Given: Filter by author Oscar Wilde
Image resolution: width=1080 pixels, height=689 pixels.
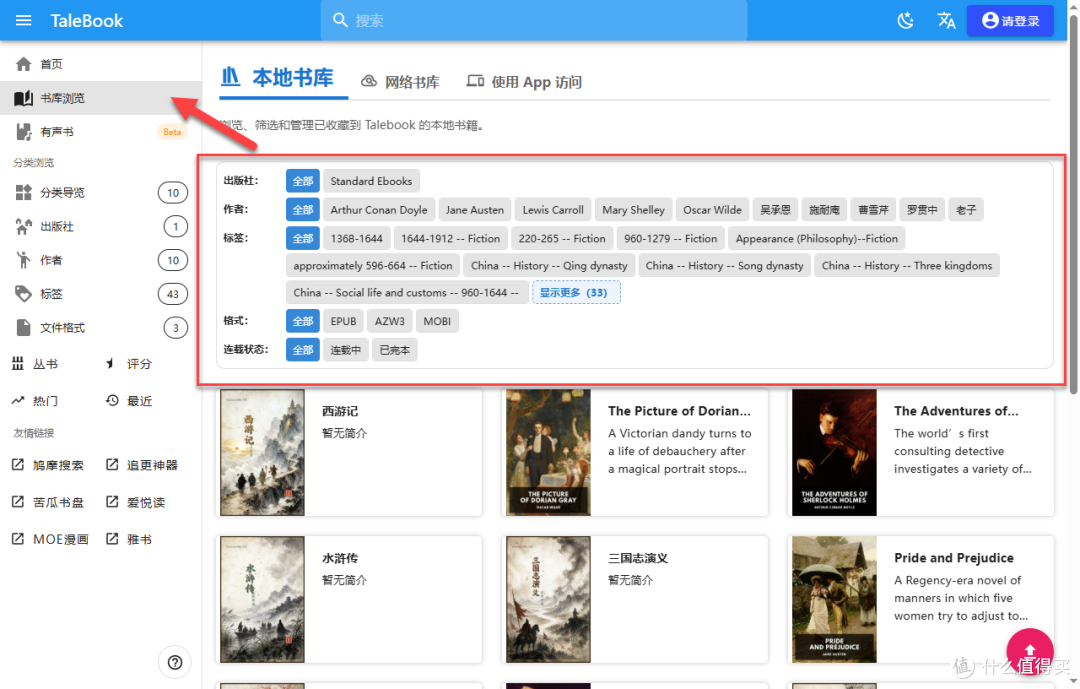Looking at the screenshot, I should click(712, 209).
